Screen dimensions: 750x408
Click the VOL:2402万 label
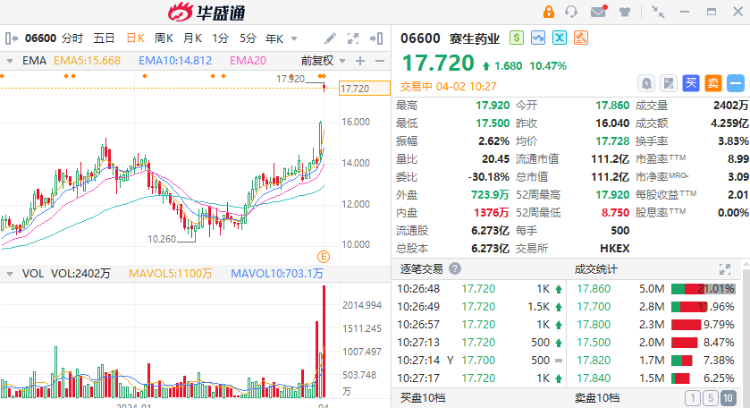[80, 274]
